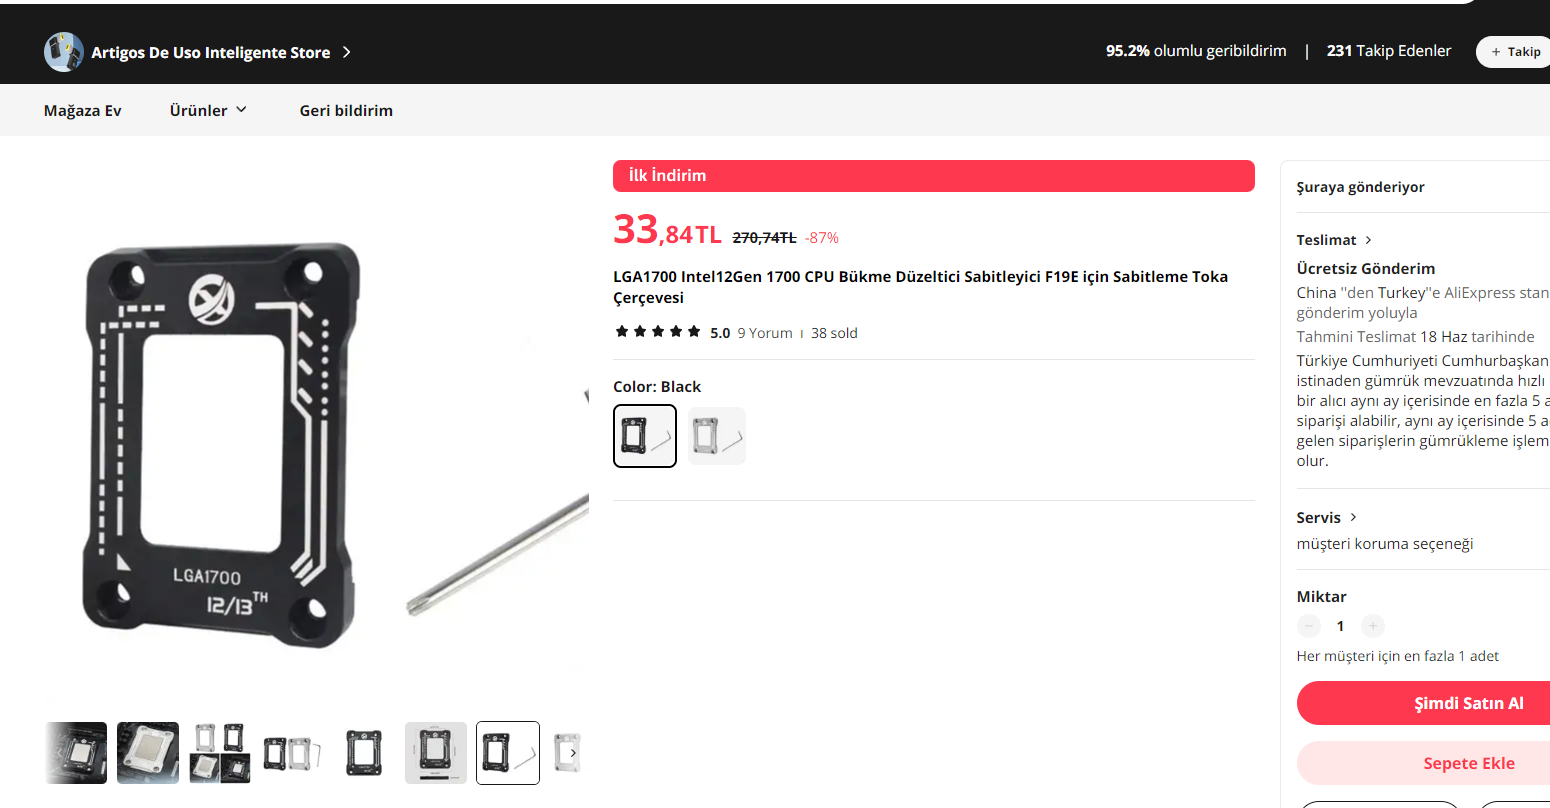
Task: Select the four-image collage thumbnail
Action: [220, 753]
